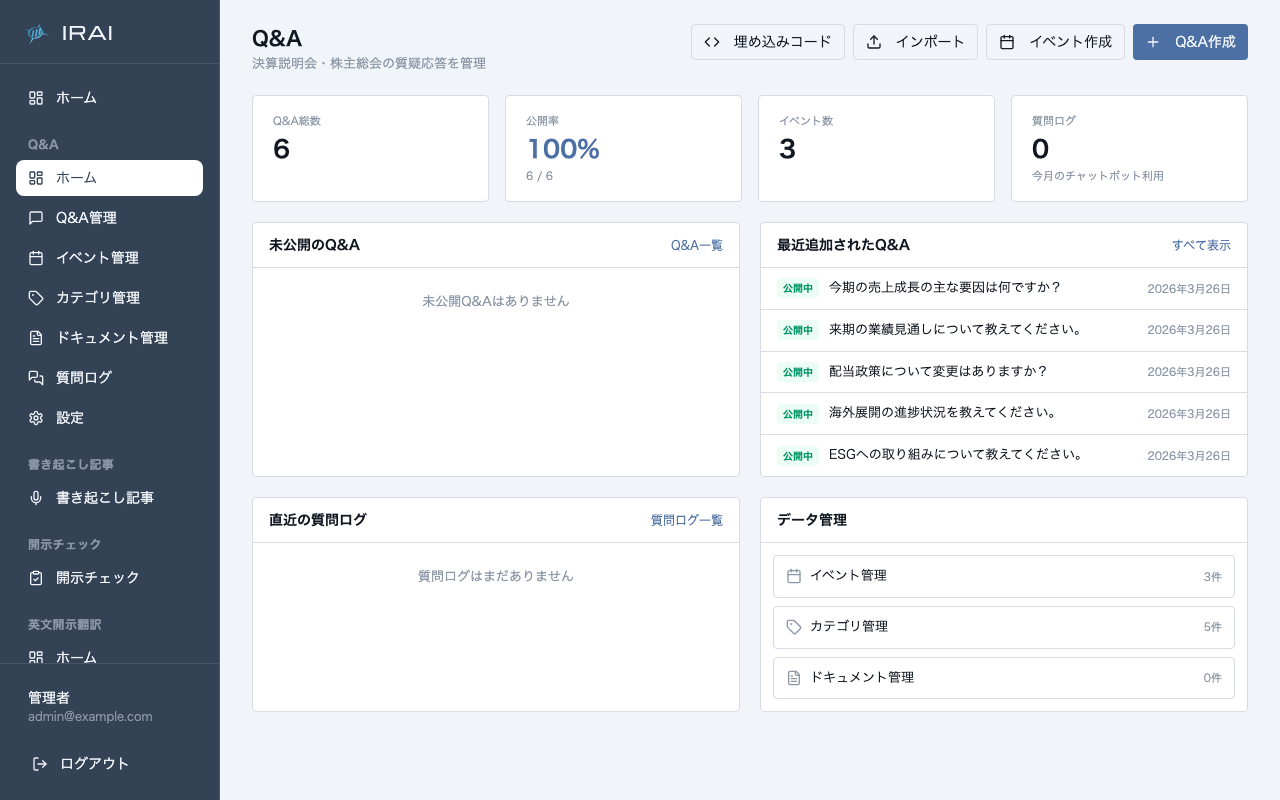Open カテゴリ管理 row in データ管理 panel
Image resolution: width=1280 pixels, height=800 pixels.
[x=1003, y=627]
